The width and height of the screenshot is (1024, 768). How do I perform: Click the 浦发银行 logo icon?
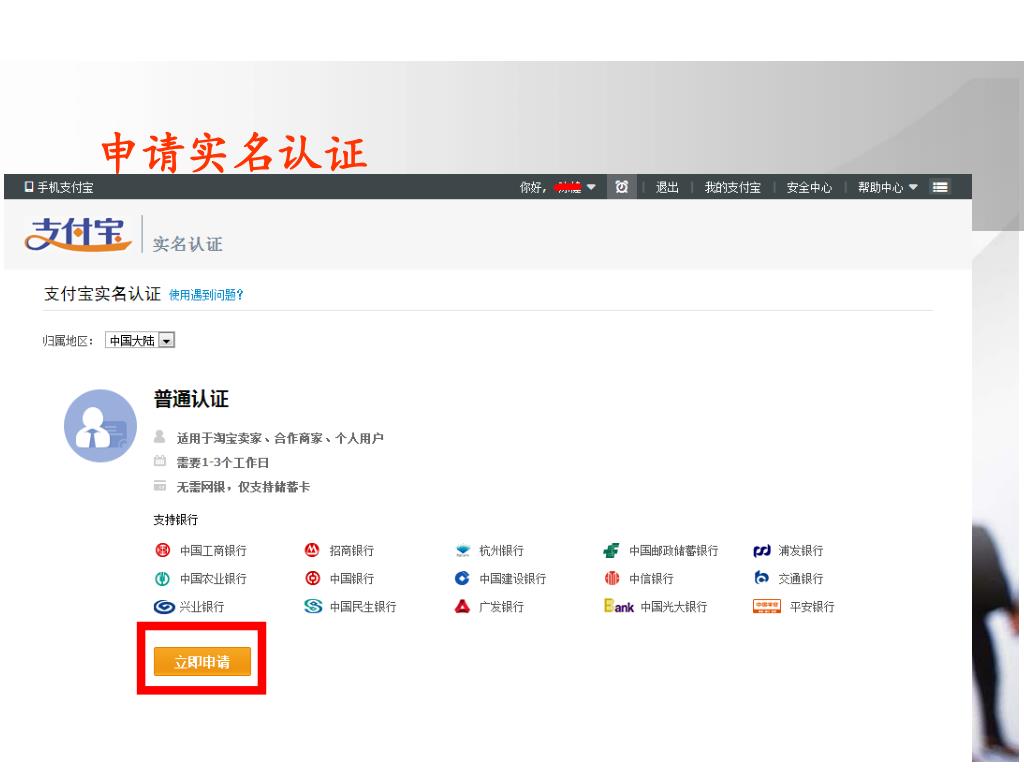point(761,551)
